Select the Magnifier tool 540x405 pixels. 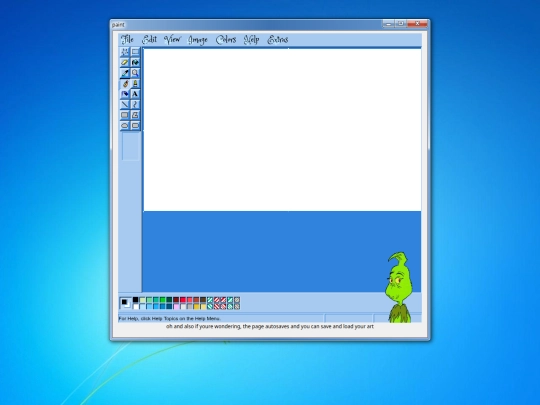click(135, 73)
